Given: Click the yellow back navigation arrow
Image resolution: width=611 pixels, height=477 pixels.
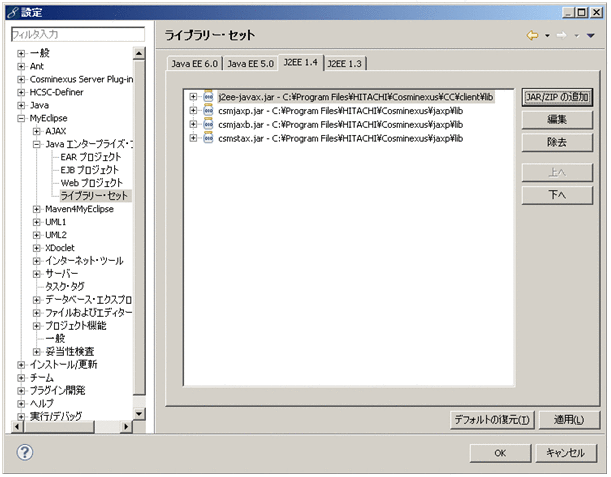Looking at the screenshot, I should tap(532, 35).
